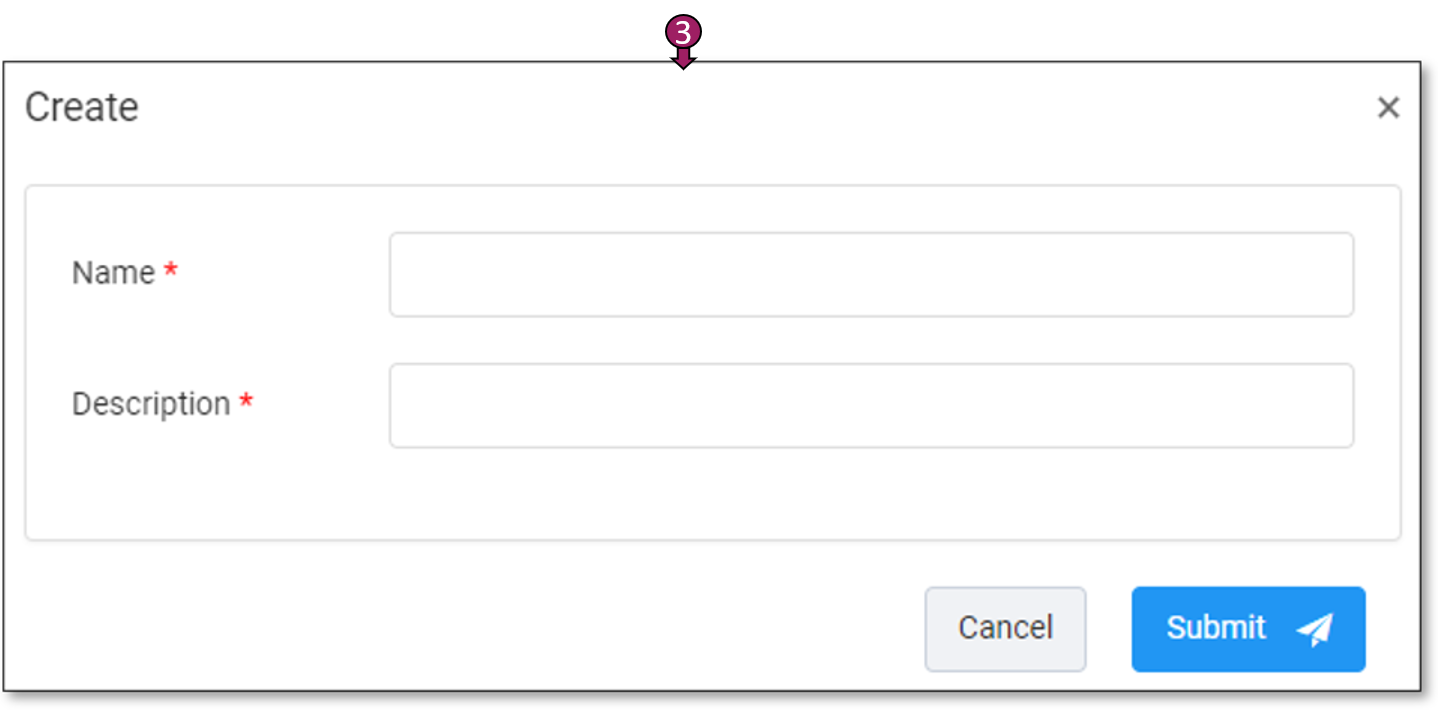Click the "Create" dialog title text
1440x715 pixels.
[x=81, y=108]
